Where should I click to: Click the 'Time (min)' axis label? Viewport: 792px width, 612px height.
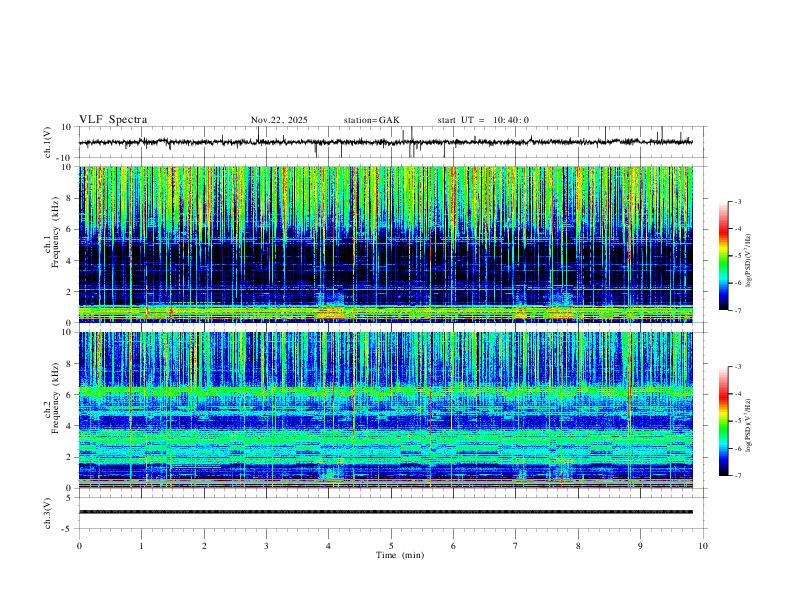click(400, 555)
